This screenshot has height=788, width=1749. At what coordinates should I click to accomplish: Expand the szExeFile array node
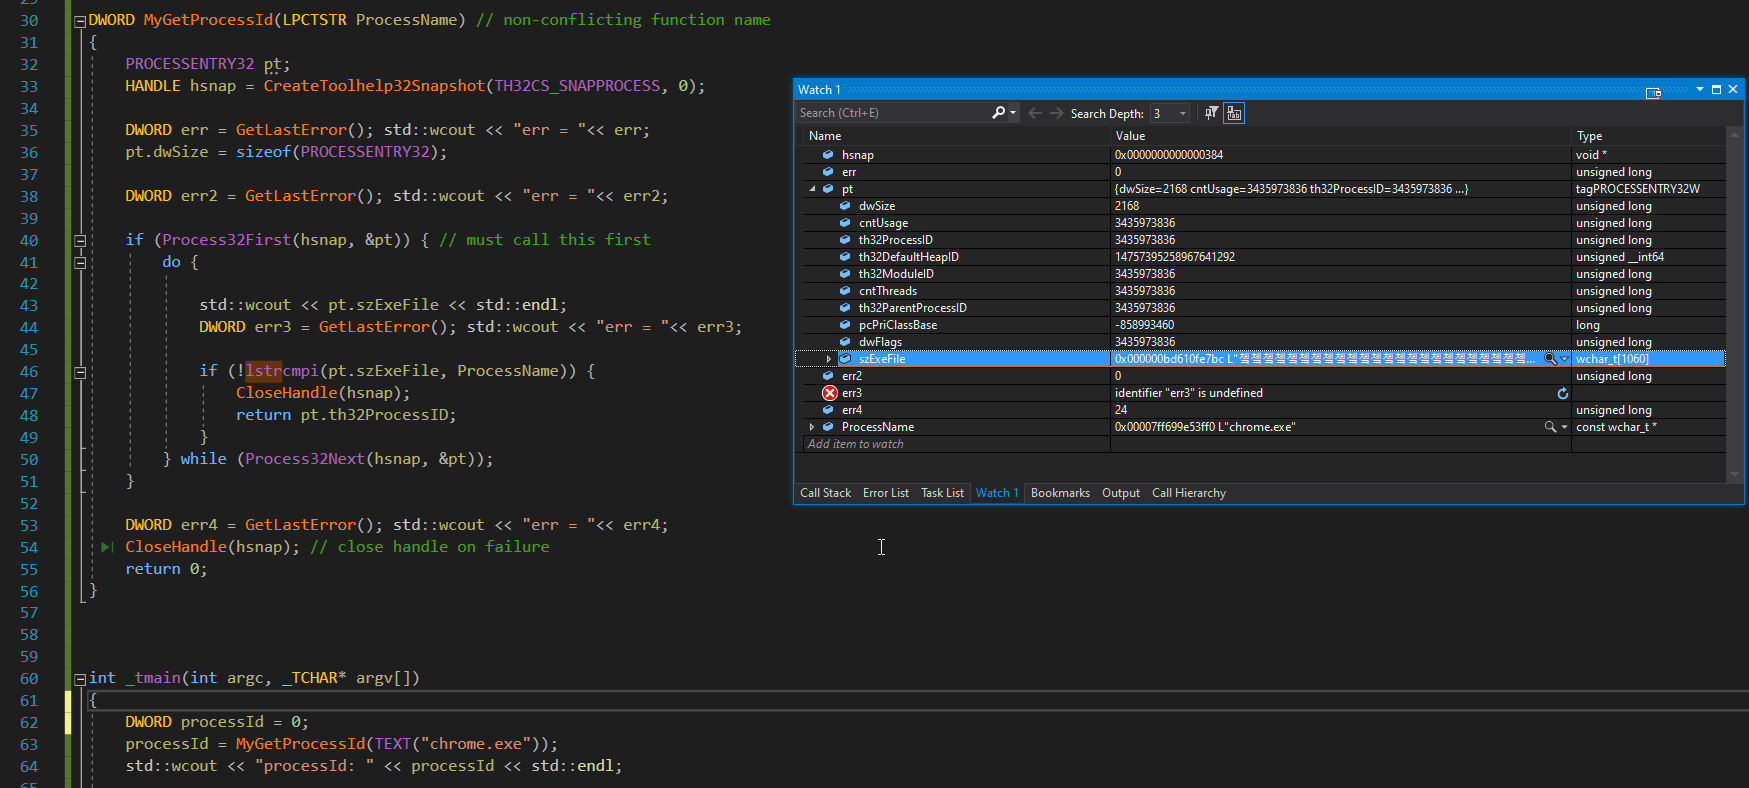coord(829,359)
